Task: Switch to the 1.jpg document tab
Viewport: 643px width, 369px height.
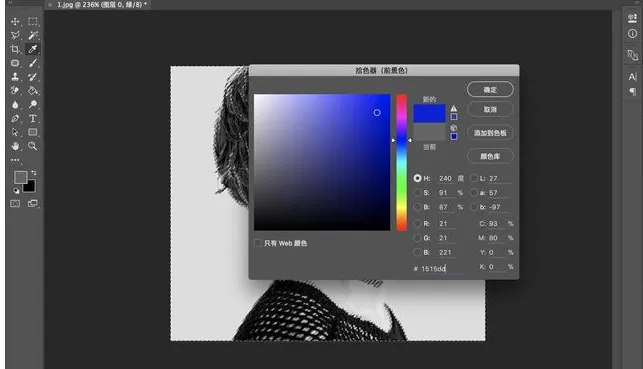Action: (102, 5)
